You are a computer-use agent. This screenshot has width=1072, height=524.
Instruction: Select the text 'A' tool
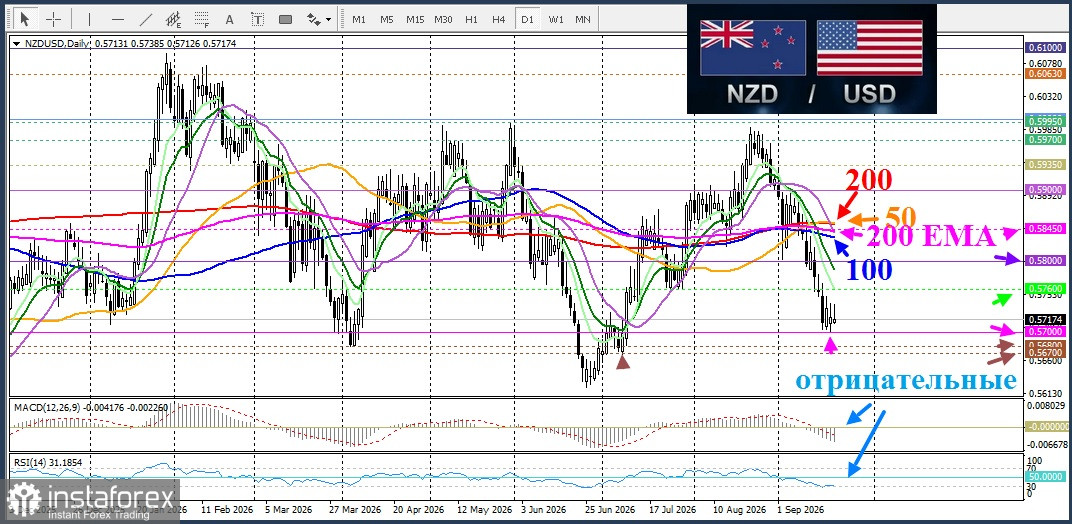(x=229, y=18)
